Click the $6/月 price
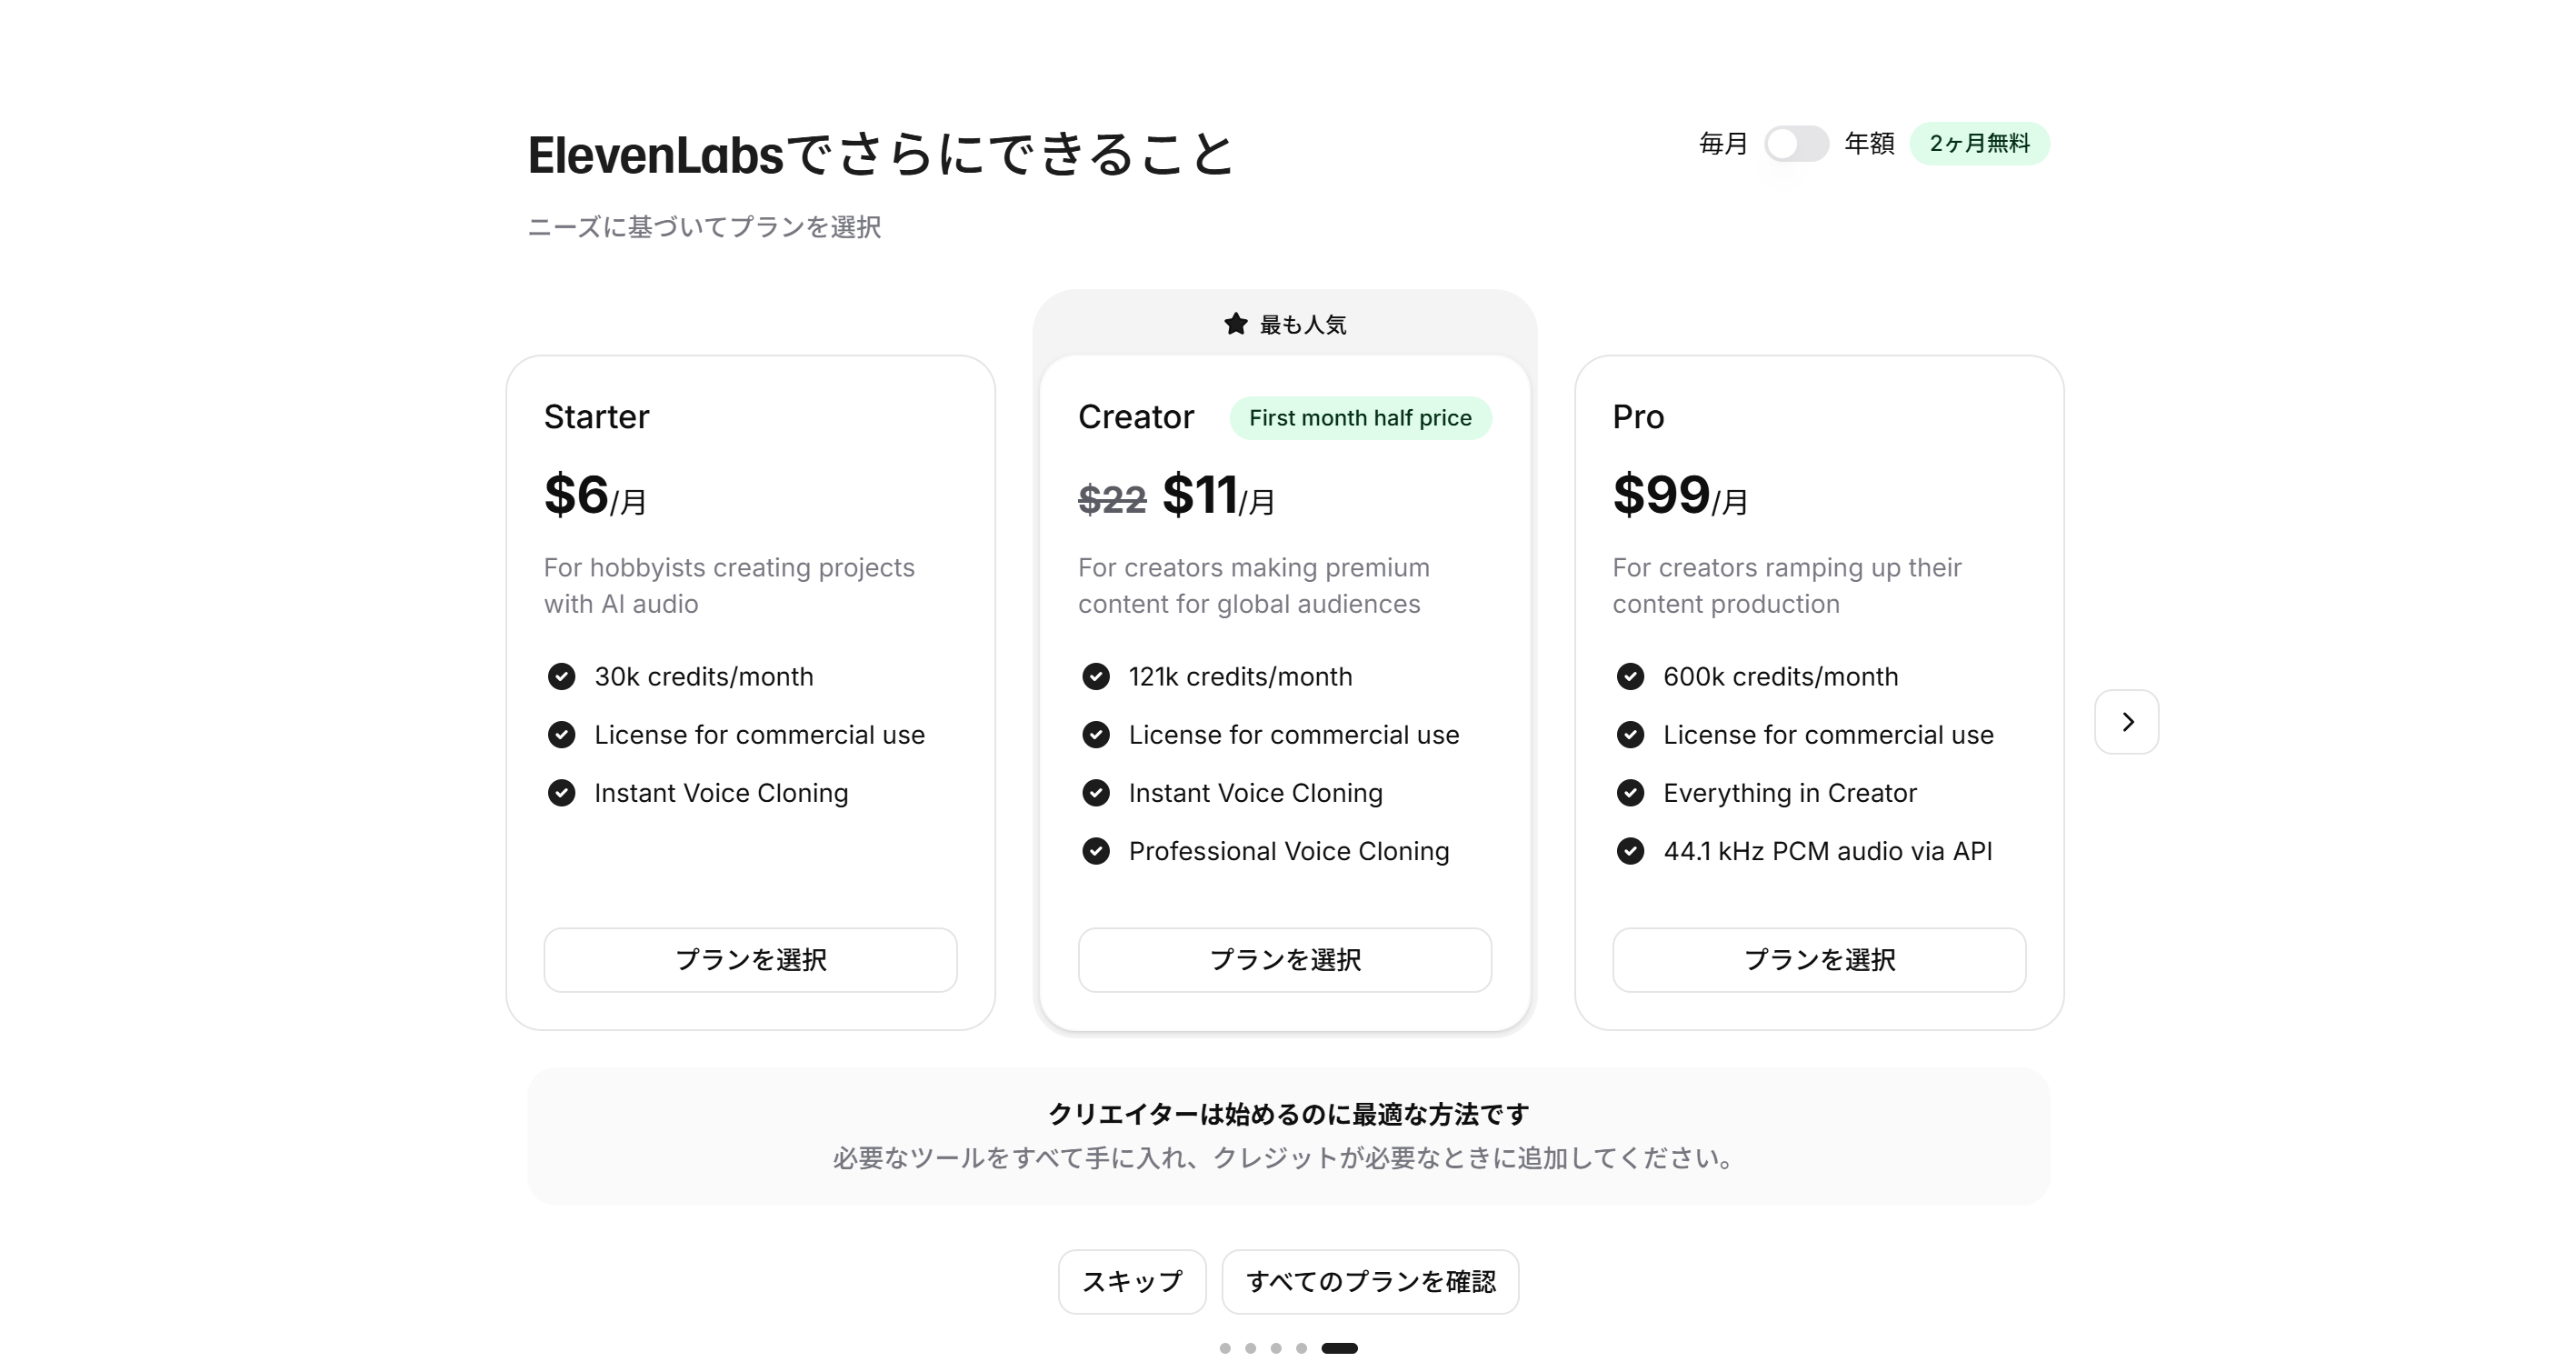This screenshot has width=2576, height=1372. pos(595,495)
